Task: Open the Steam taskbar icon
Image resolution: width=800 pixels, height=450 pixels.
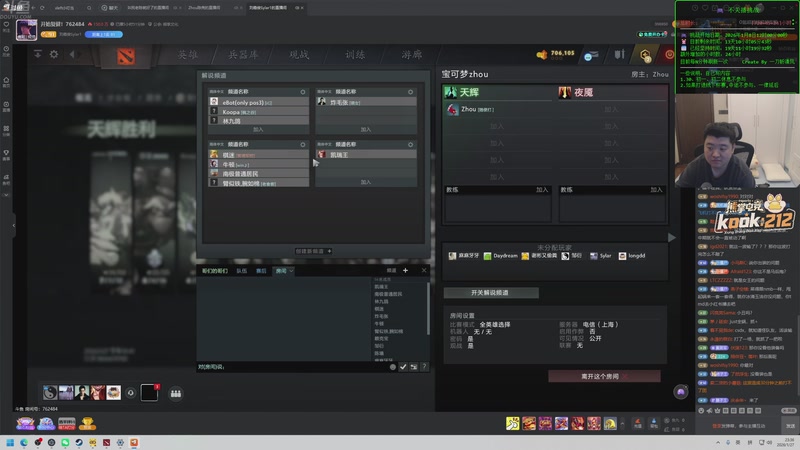Action: pyautogui.click(x=79, y=442)
